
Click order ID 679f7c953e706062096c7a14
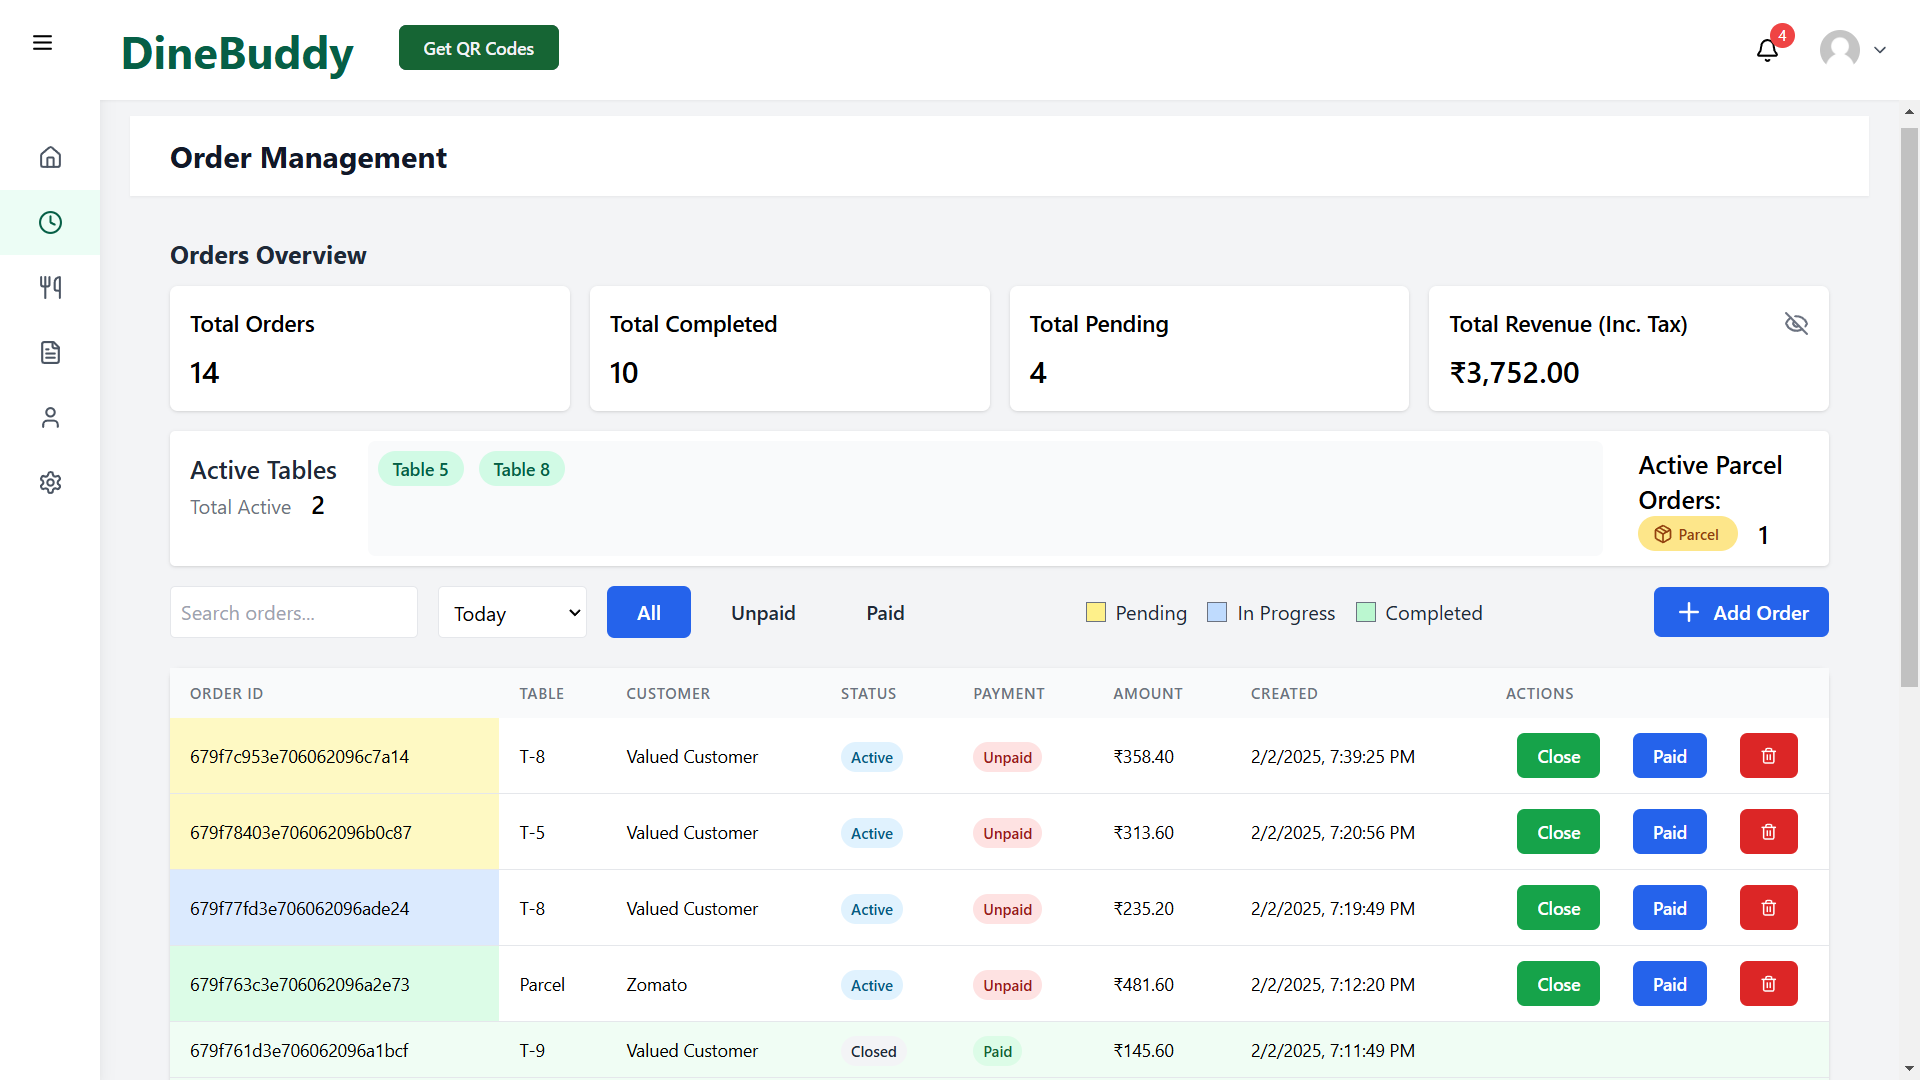[299, 757]
